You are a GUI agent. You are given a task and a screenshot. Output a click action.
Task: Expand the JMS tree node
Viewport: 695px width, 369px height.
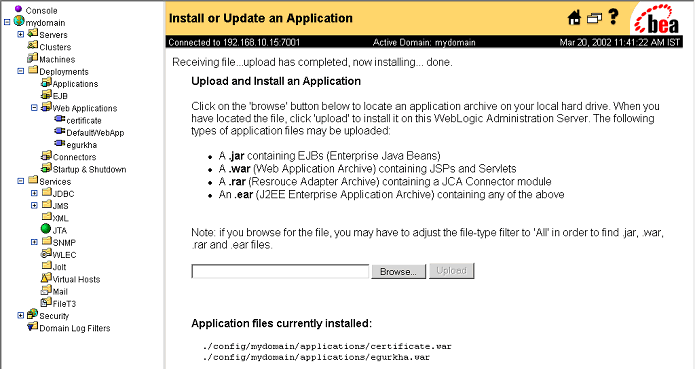coord(34,206)
